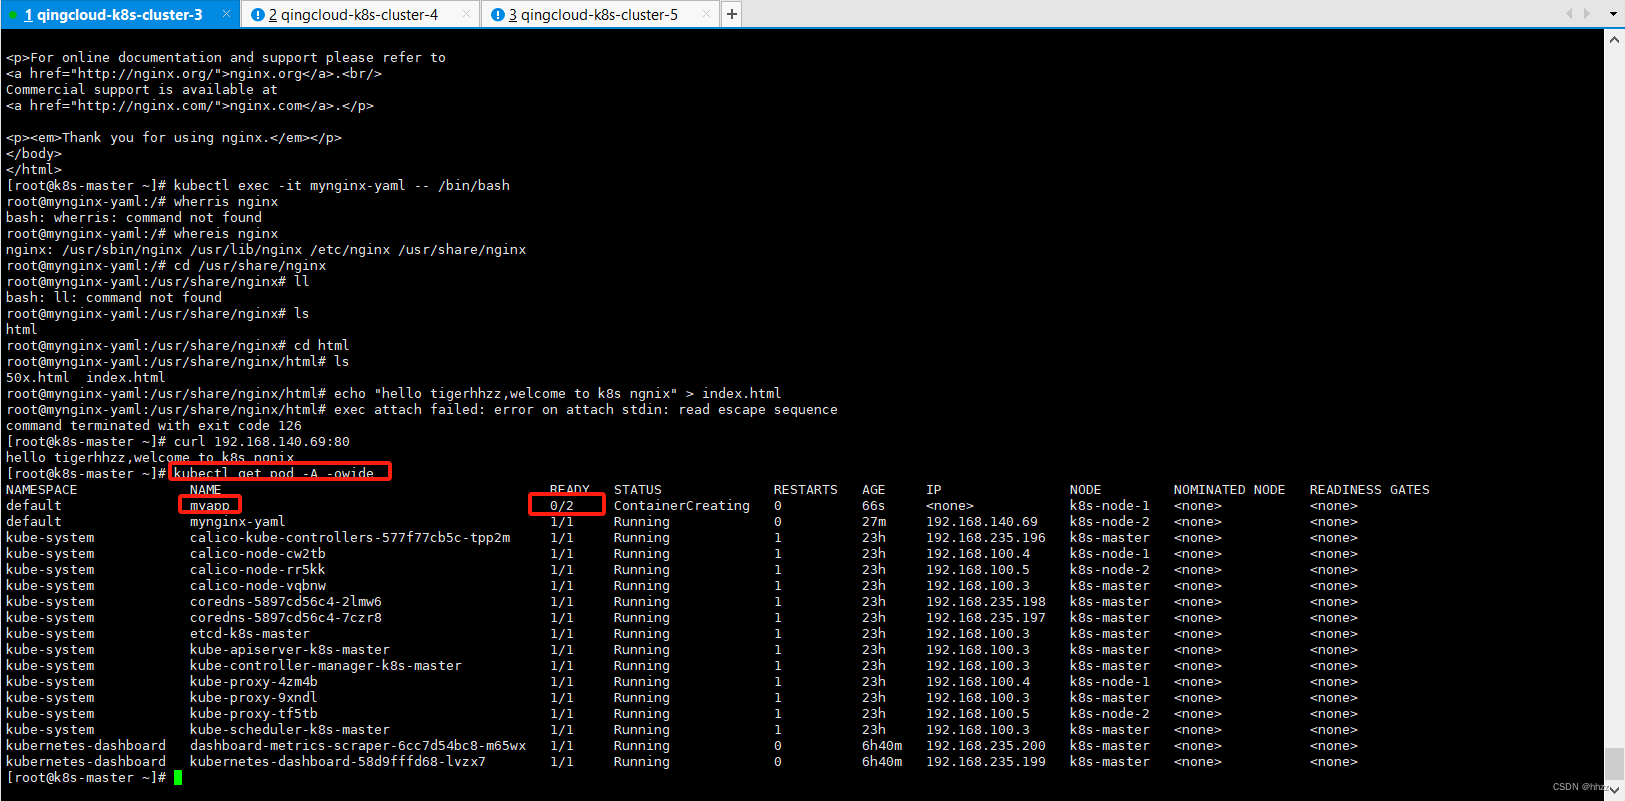Select pod name kube-apiserver-k8s-master

[290, 649]
